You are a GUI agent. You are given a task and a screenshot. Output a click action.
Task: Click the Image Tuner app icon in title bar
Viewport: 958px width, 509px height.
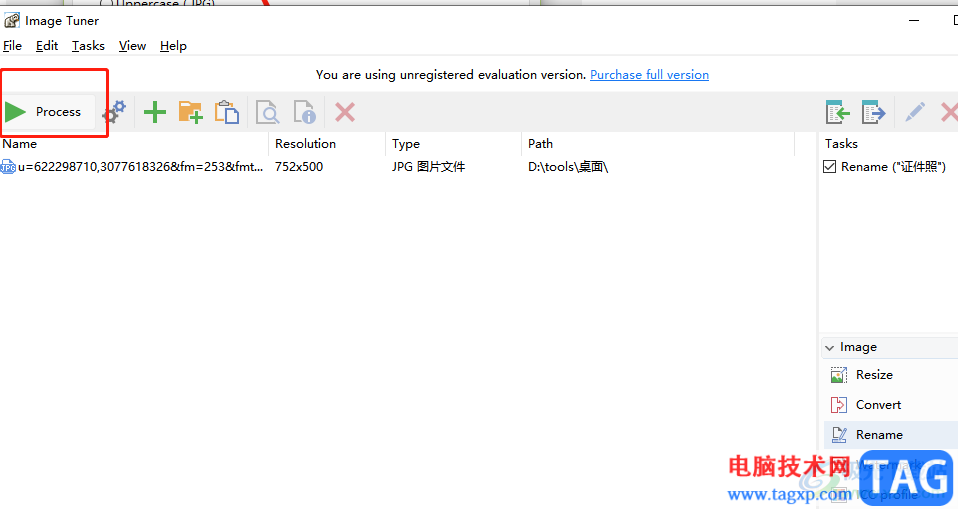[12, 21]
